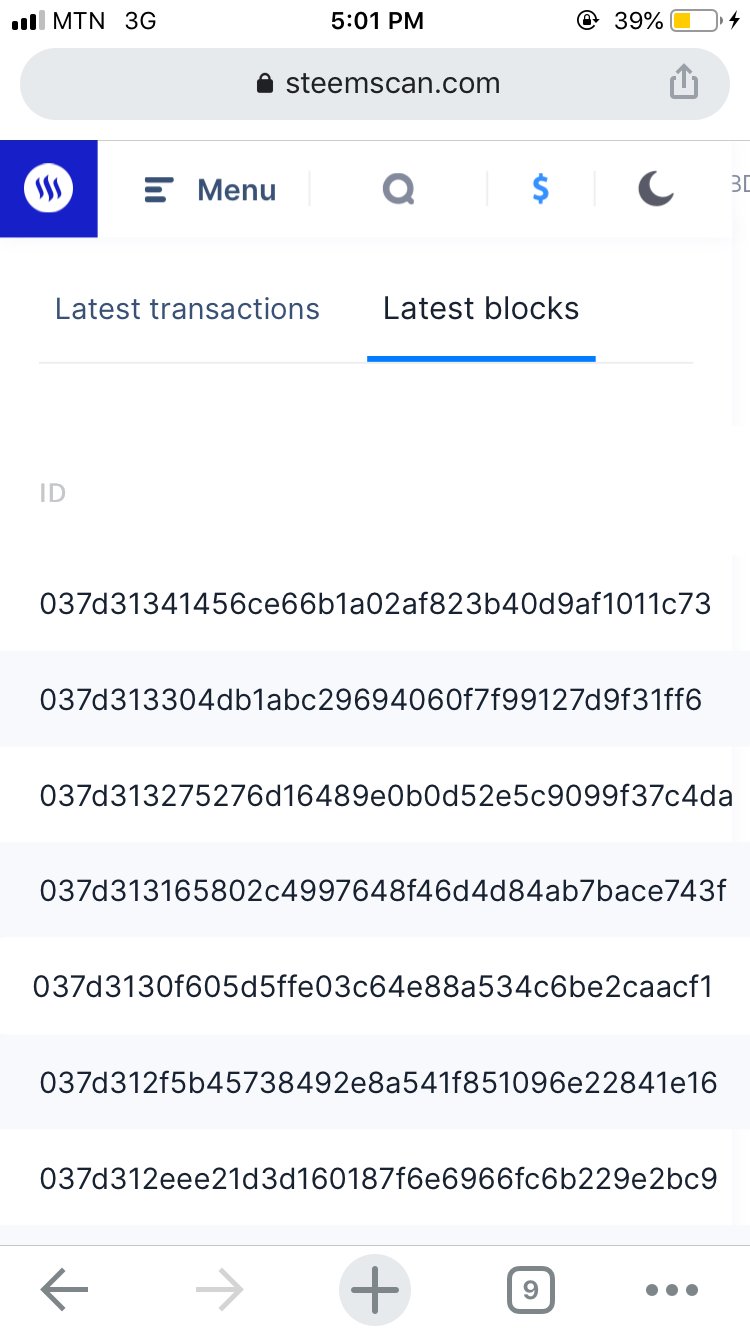750x1334 pixels.
Task: Open a new tab with plus button
Action: tap(375, 1290)
